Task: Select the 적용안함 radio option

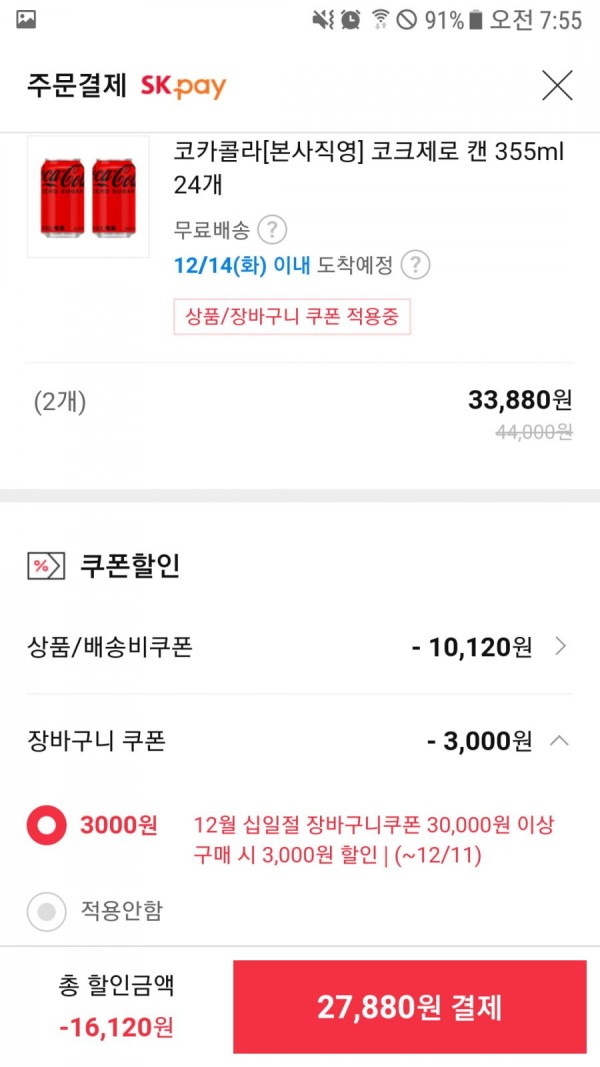Action: tap(46, 912)
